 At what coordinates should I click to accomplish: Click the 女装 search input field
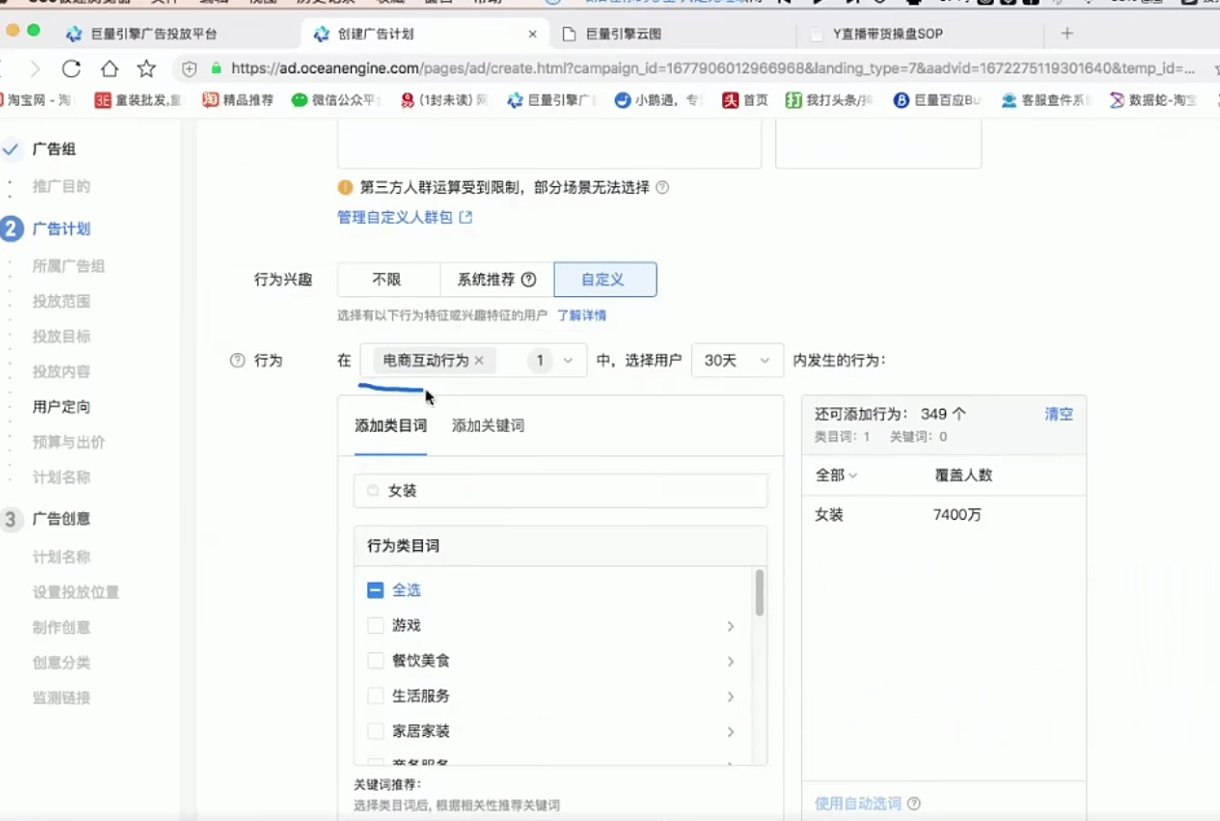(x=561, y=491)
